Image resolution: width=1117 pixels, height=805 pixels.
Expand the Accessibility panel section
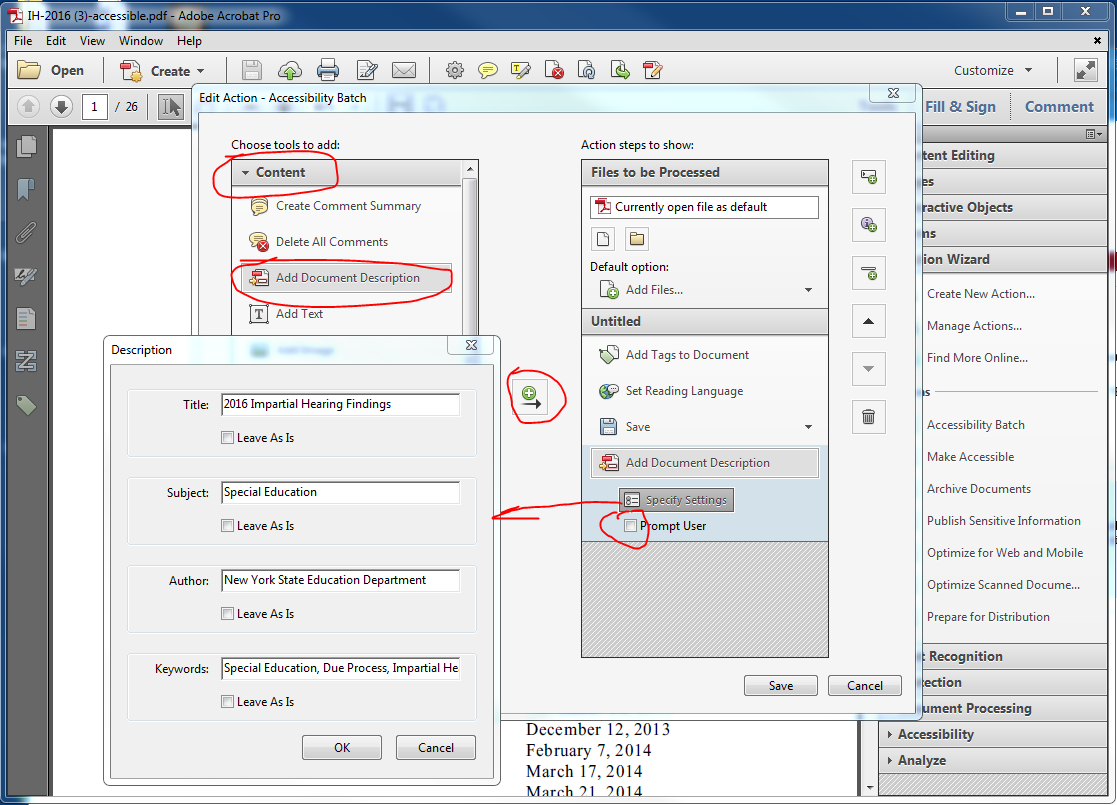tap(890, 734)
